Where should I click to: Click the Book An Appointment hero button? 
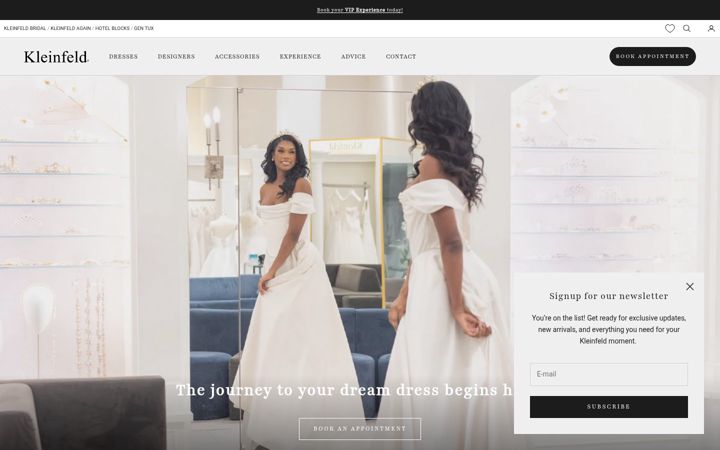360,429
